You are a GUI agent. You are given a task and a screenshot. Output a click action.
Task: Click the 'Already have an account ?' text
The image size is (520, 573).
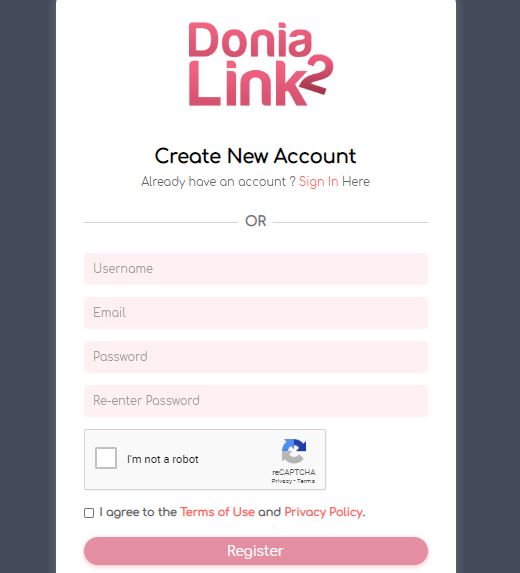(219, 182)
